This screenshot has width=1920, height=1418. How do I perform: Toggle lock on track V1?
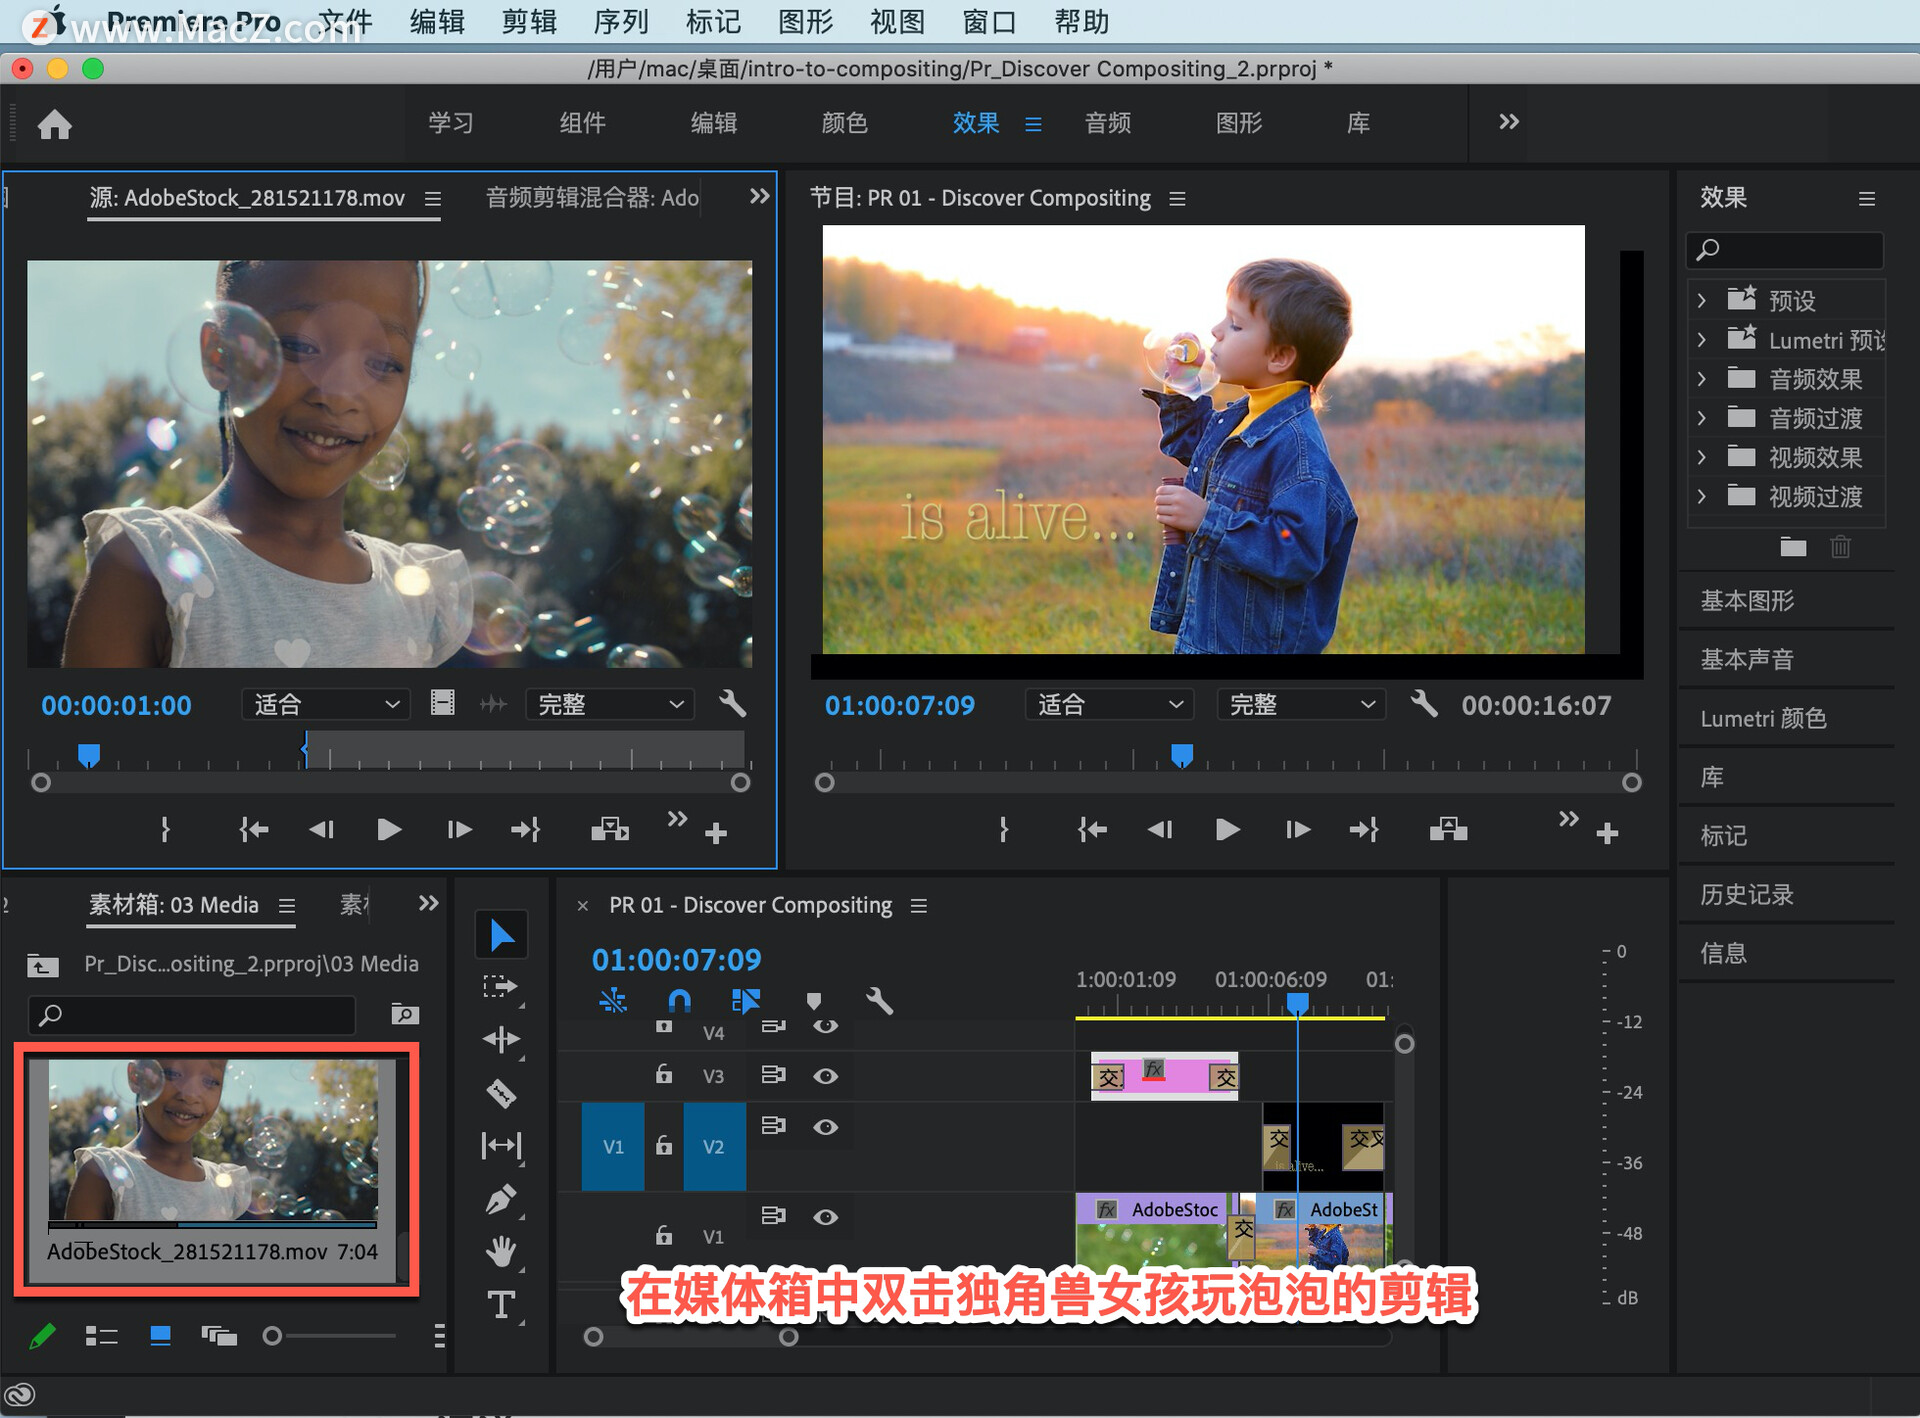click(664, 1235)
